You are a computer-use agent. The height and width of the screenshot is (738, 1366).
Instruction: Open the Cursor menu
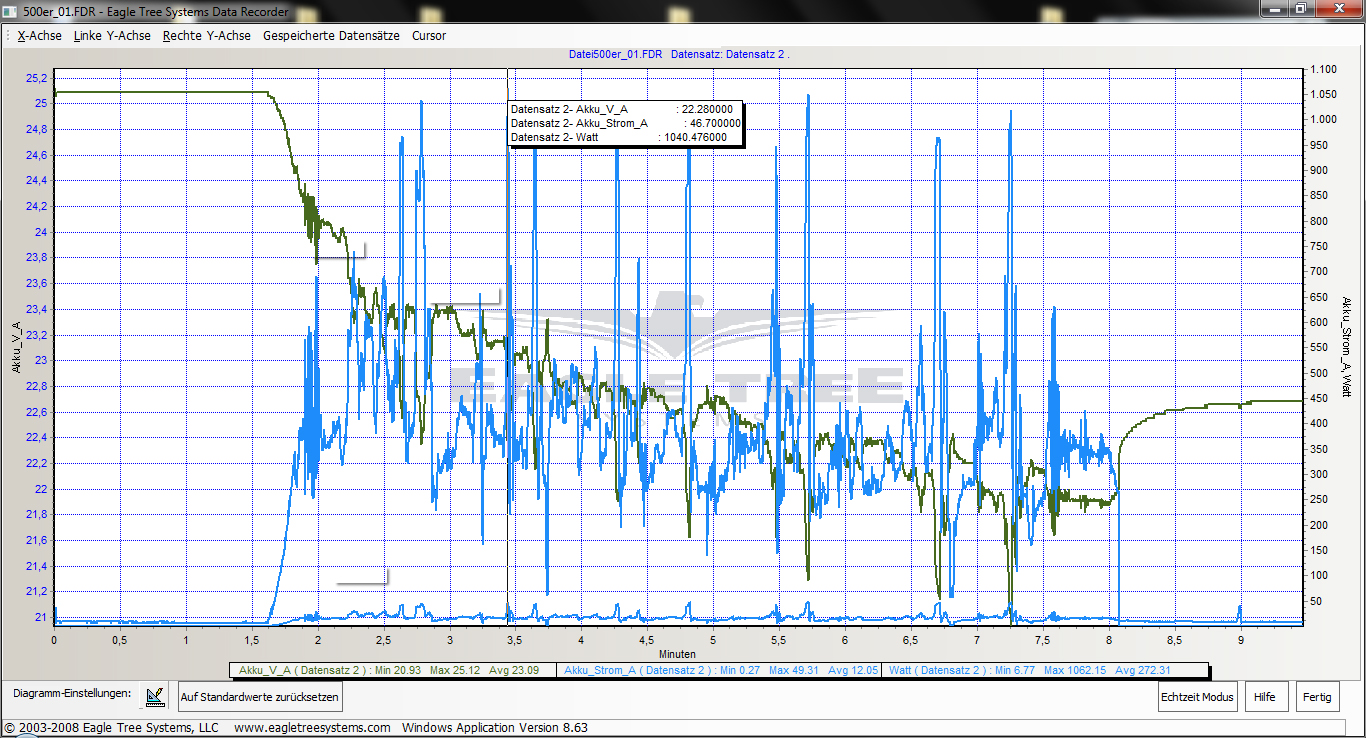point(429,35)
